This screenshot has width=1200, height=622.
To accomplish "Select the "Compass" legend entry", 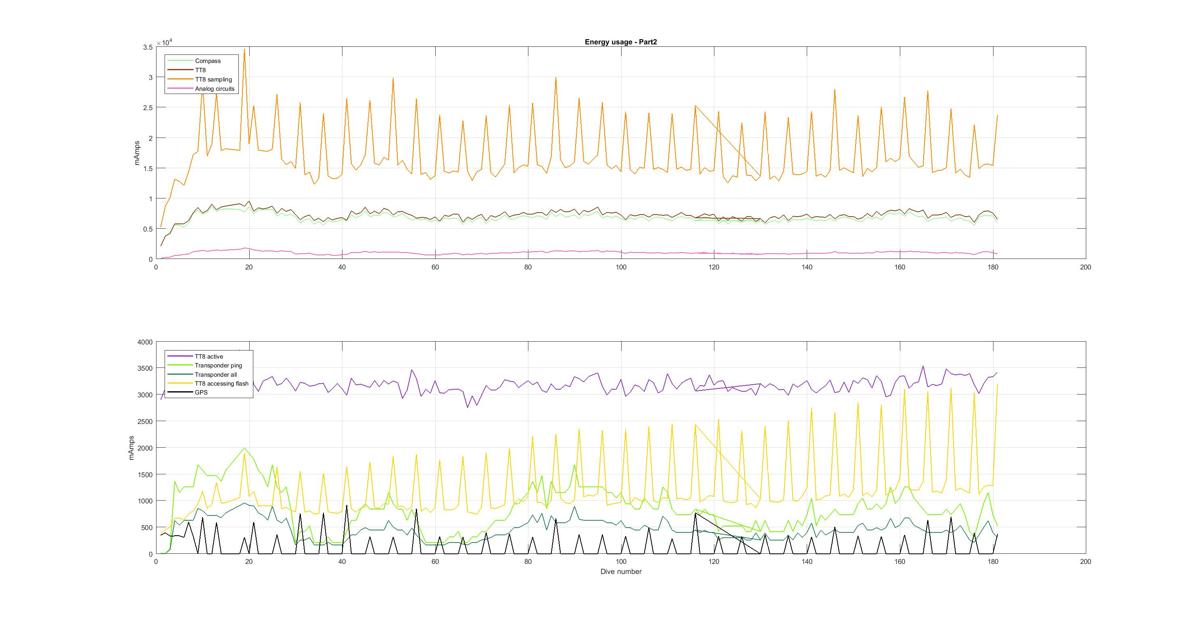I will click(x=208, y=61).
